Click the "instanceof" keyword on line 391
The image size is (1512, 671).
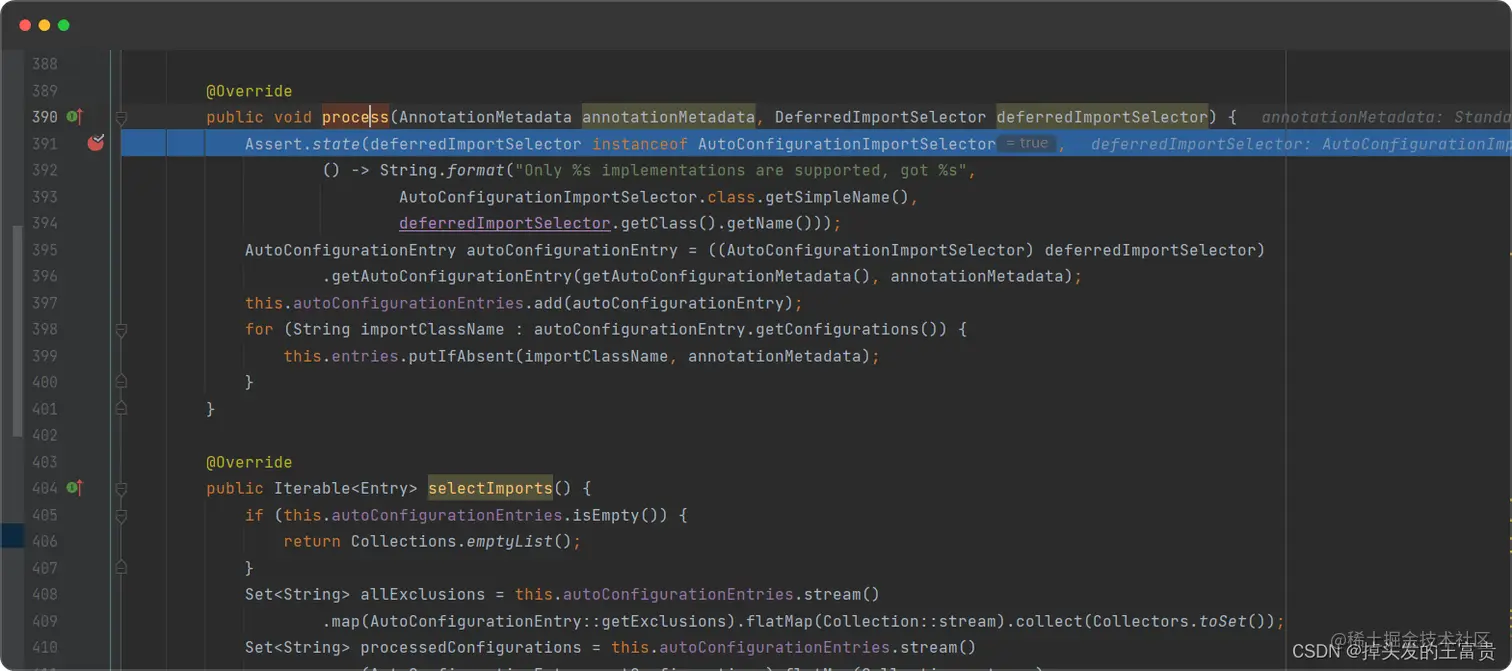click(x=640, y=144)
